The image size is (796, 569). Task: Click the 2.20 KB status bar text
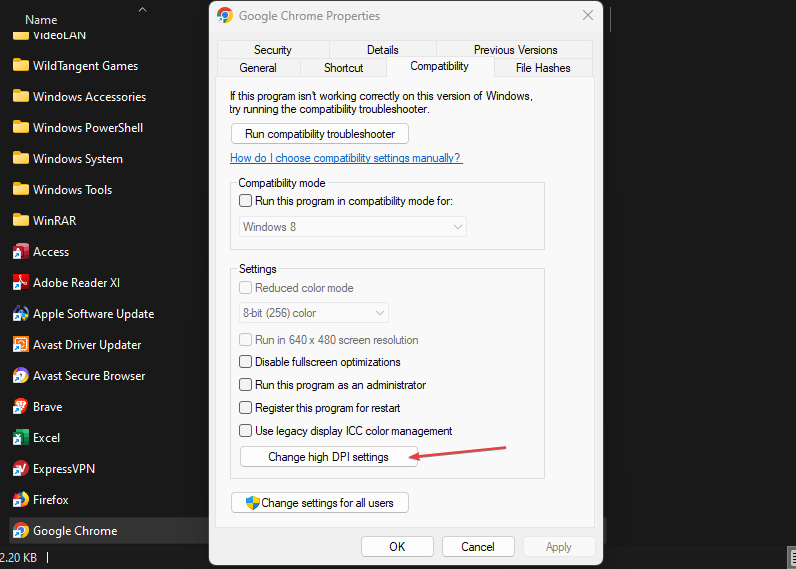[18, 557]
